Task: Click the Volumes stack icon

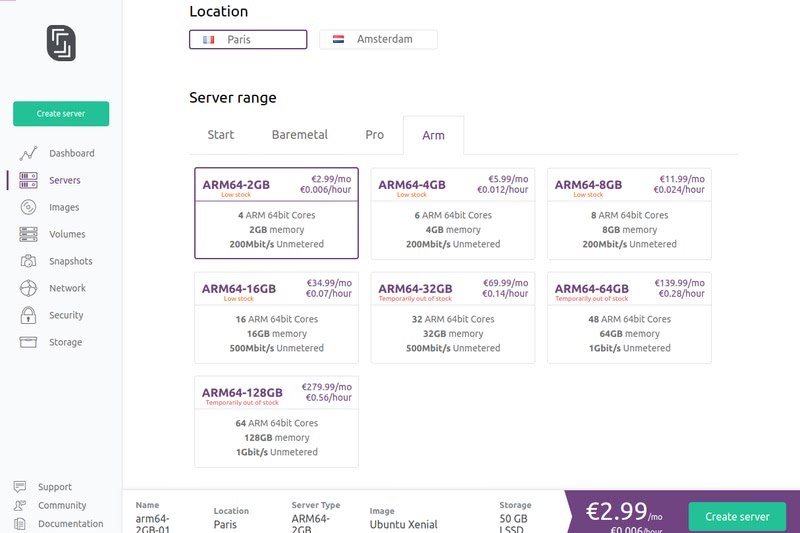Action: point(28,234)
